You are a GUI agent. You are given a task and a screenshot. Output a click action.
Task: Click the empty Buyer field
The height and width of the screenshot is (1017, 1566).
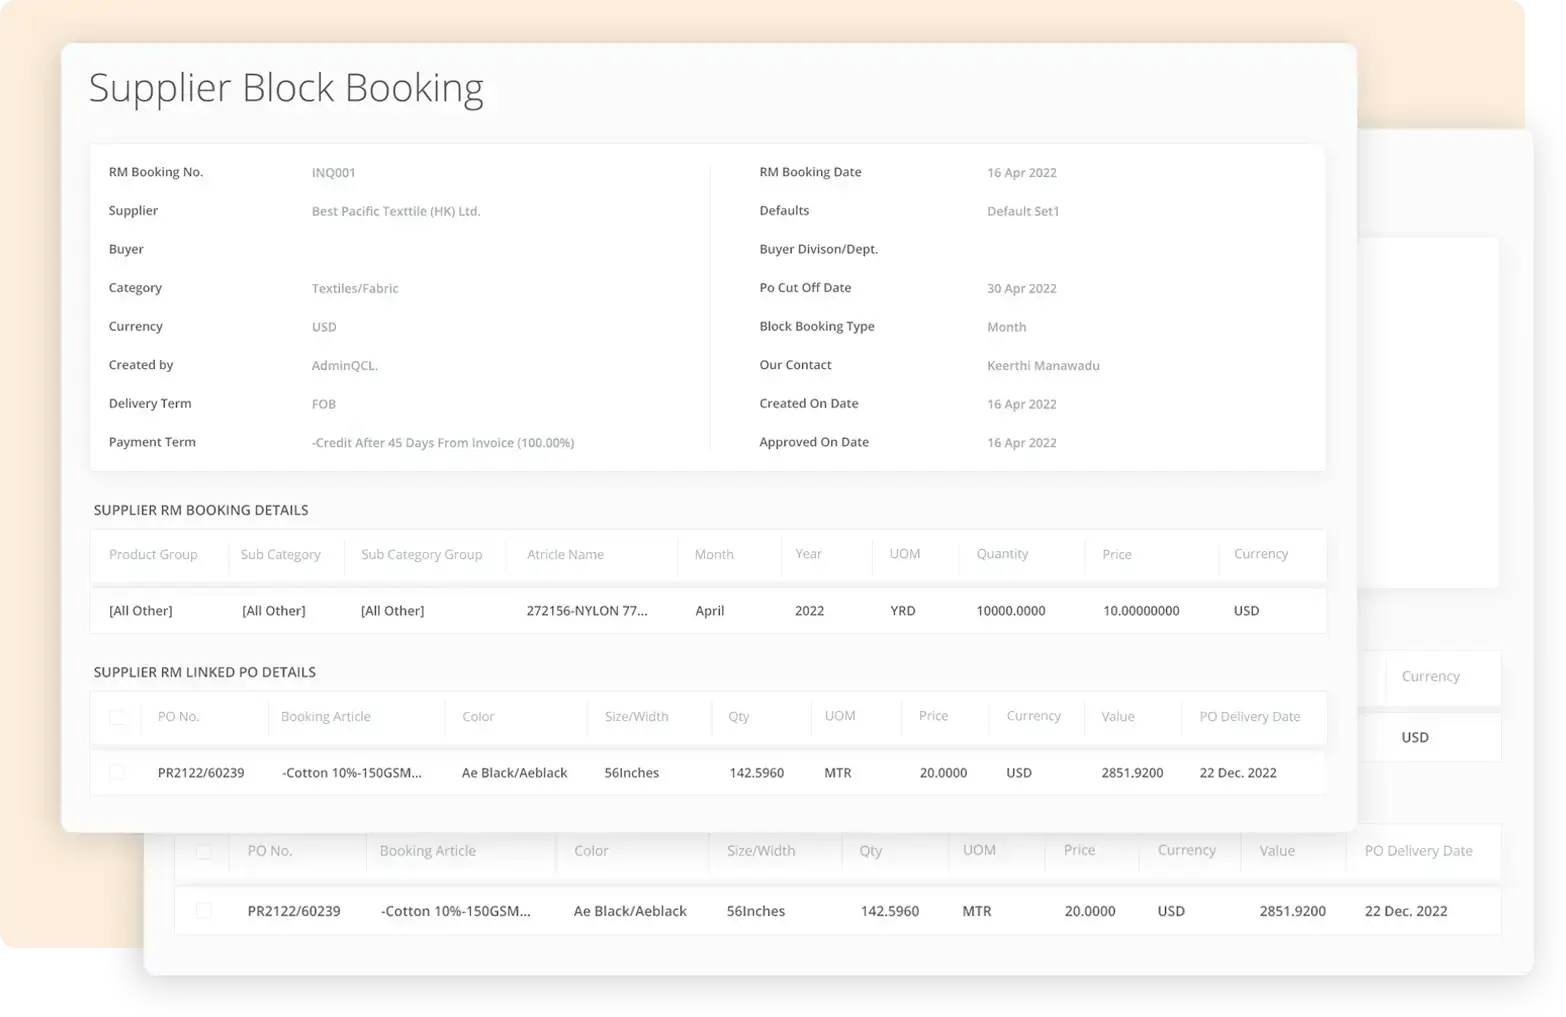(x=400, y=249)
